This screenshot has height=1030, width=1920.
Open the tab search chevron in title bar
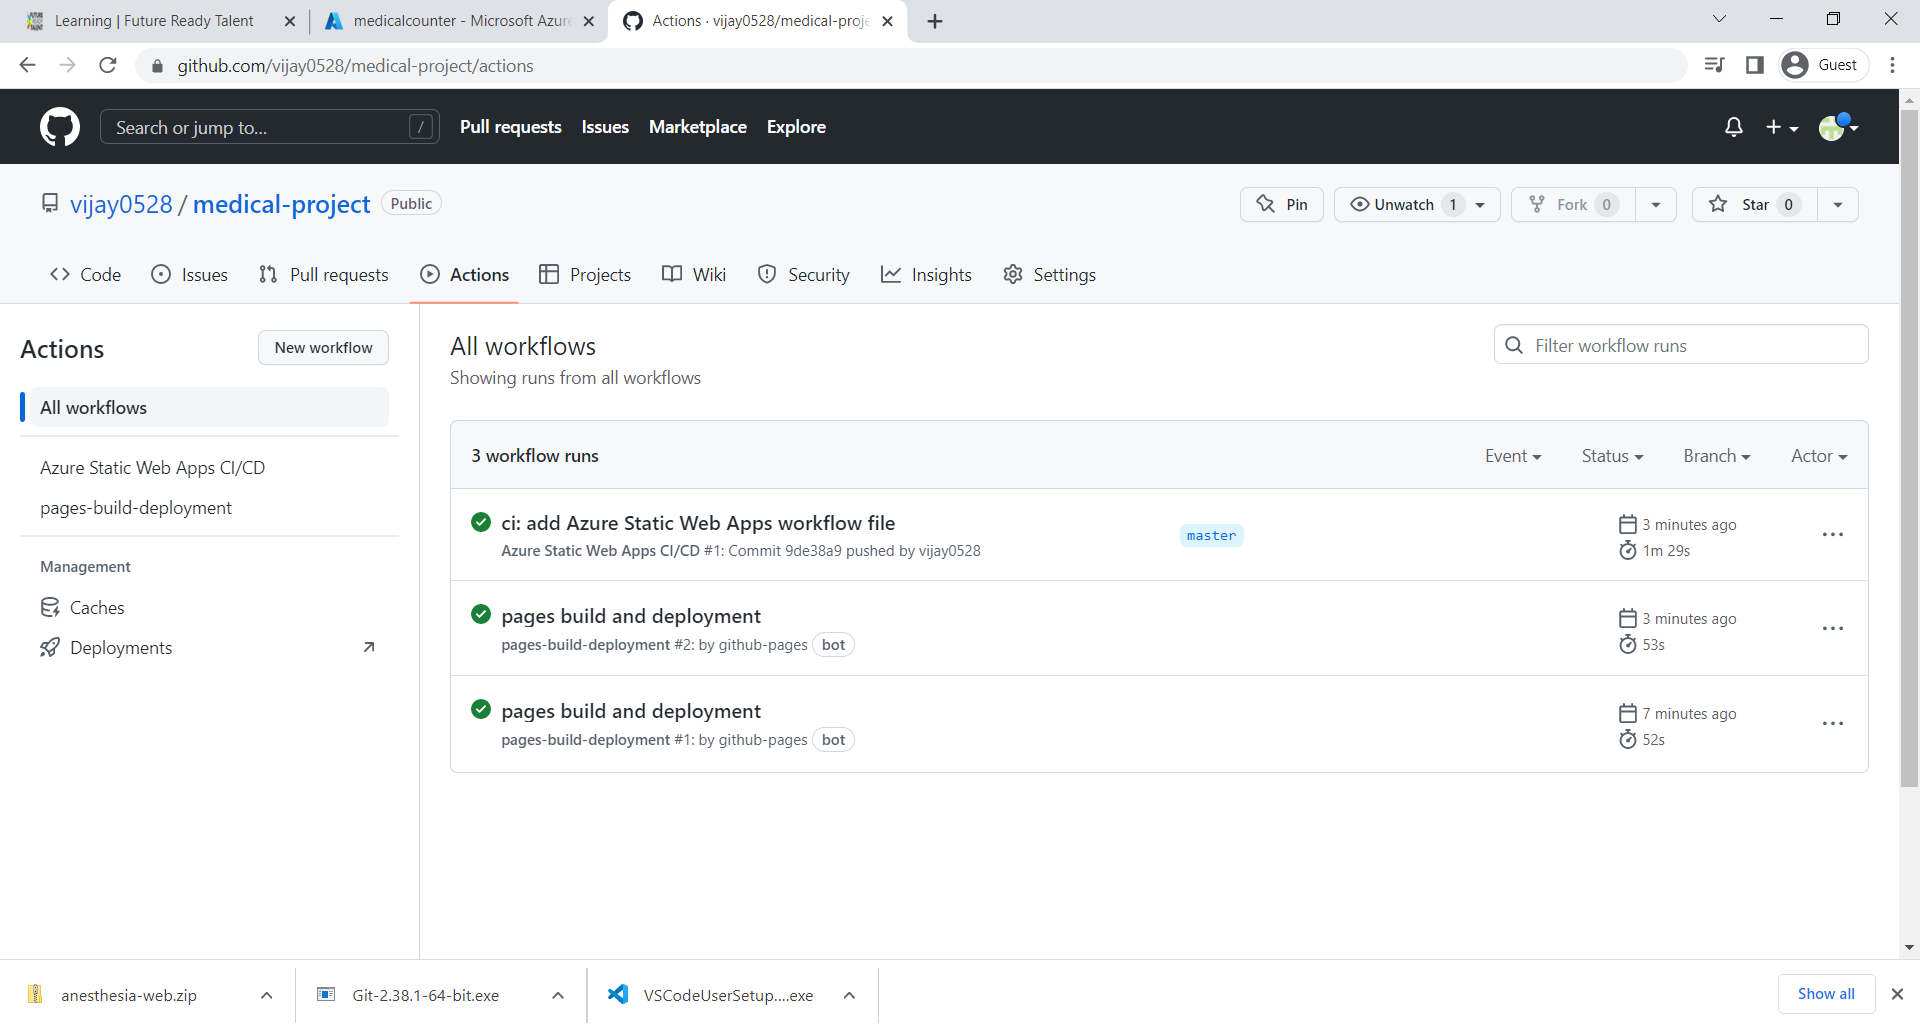(1719, 19)
